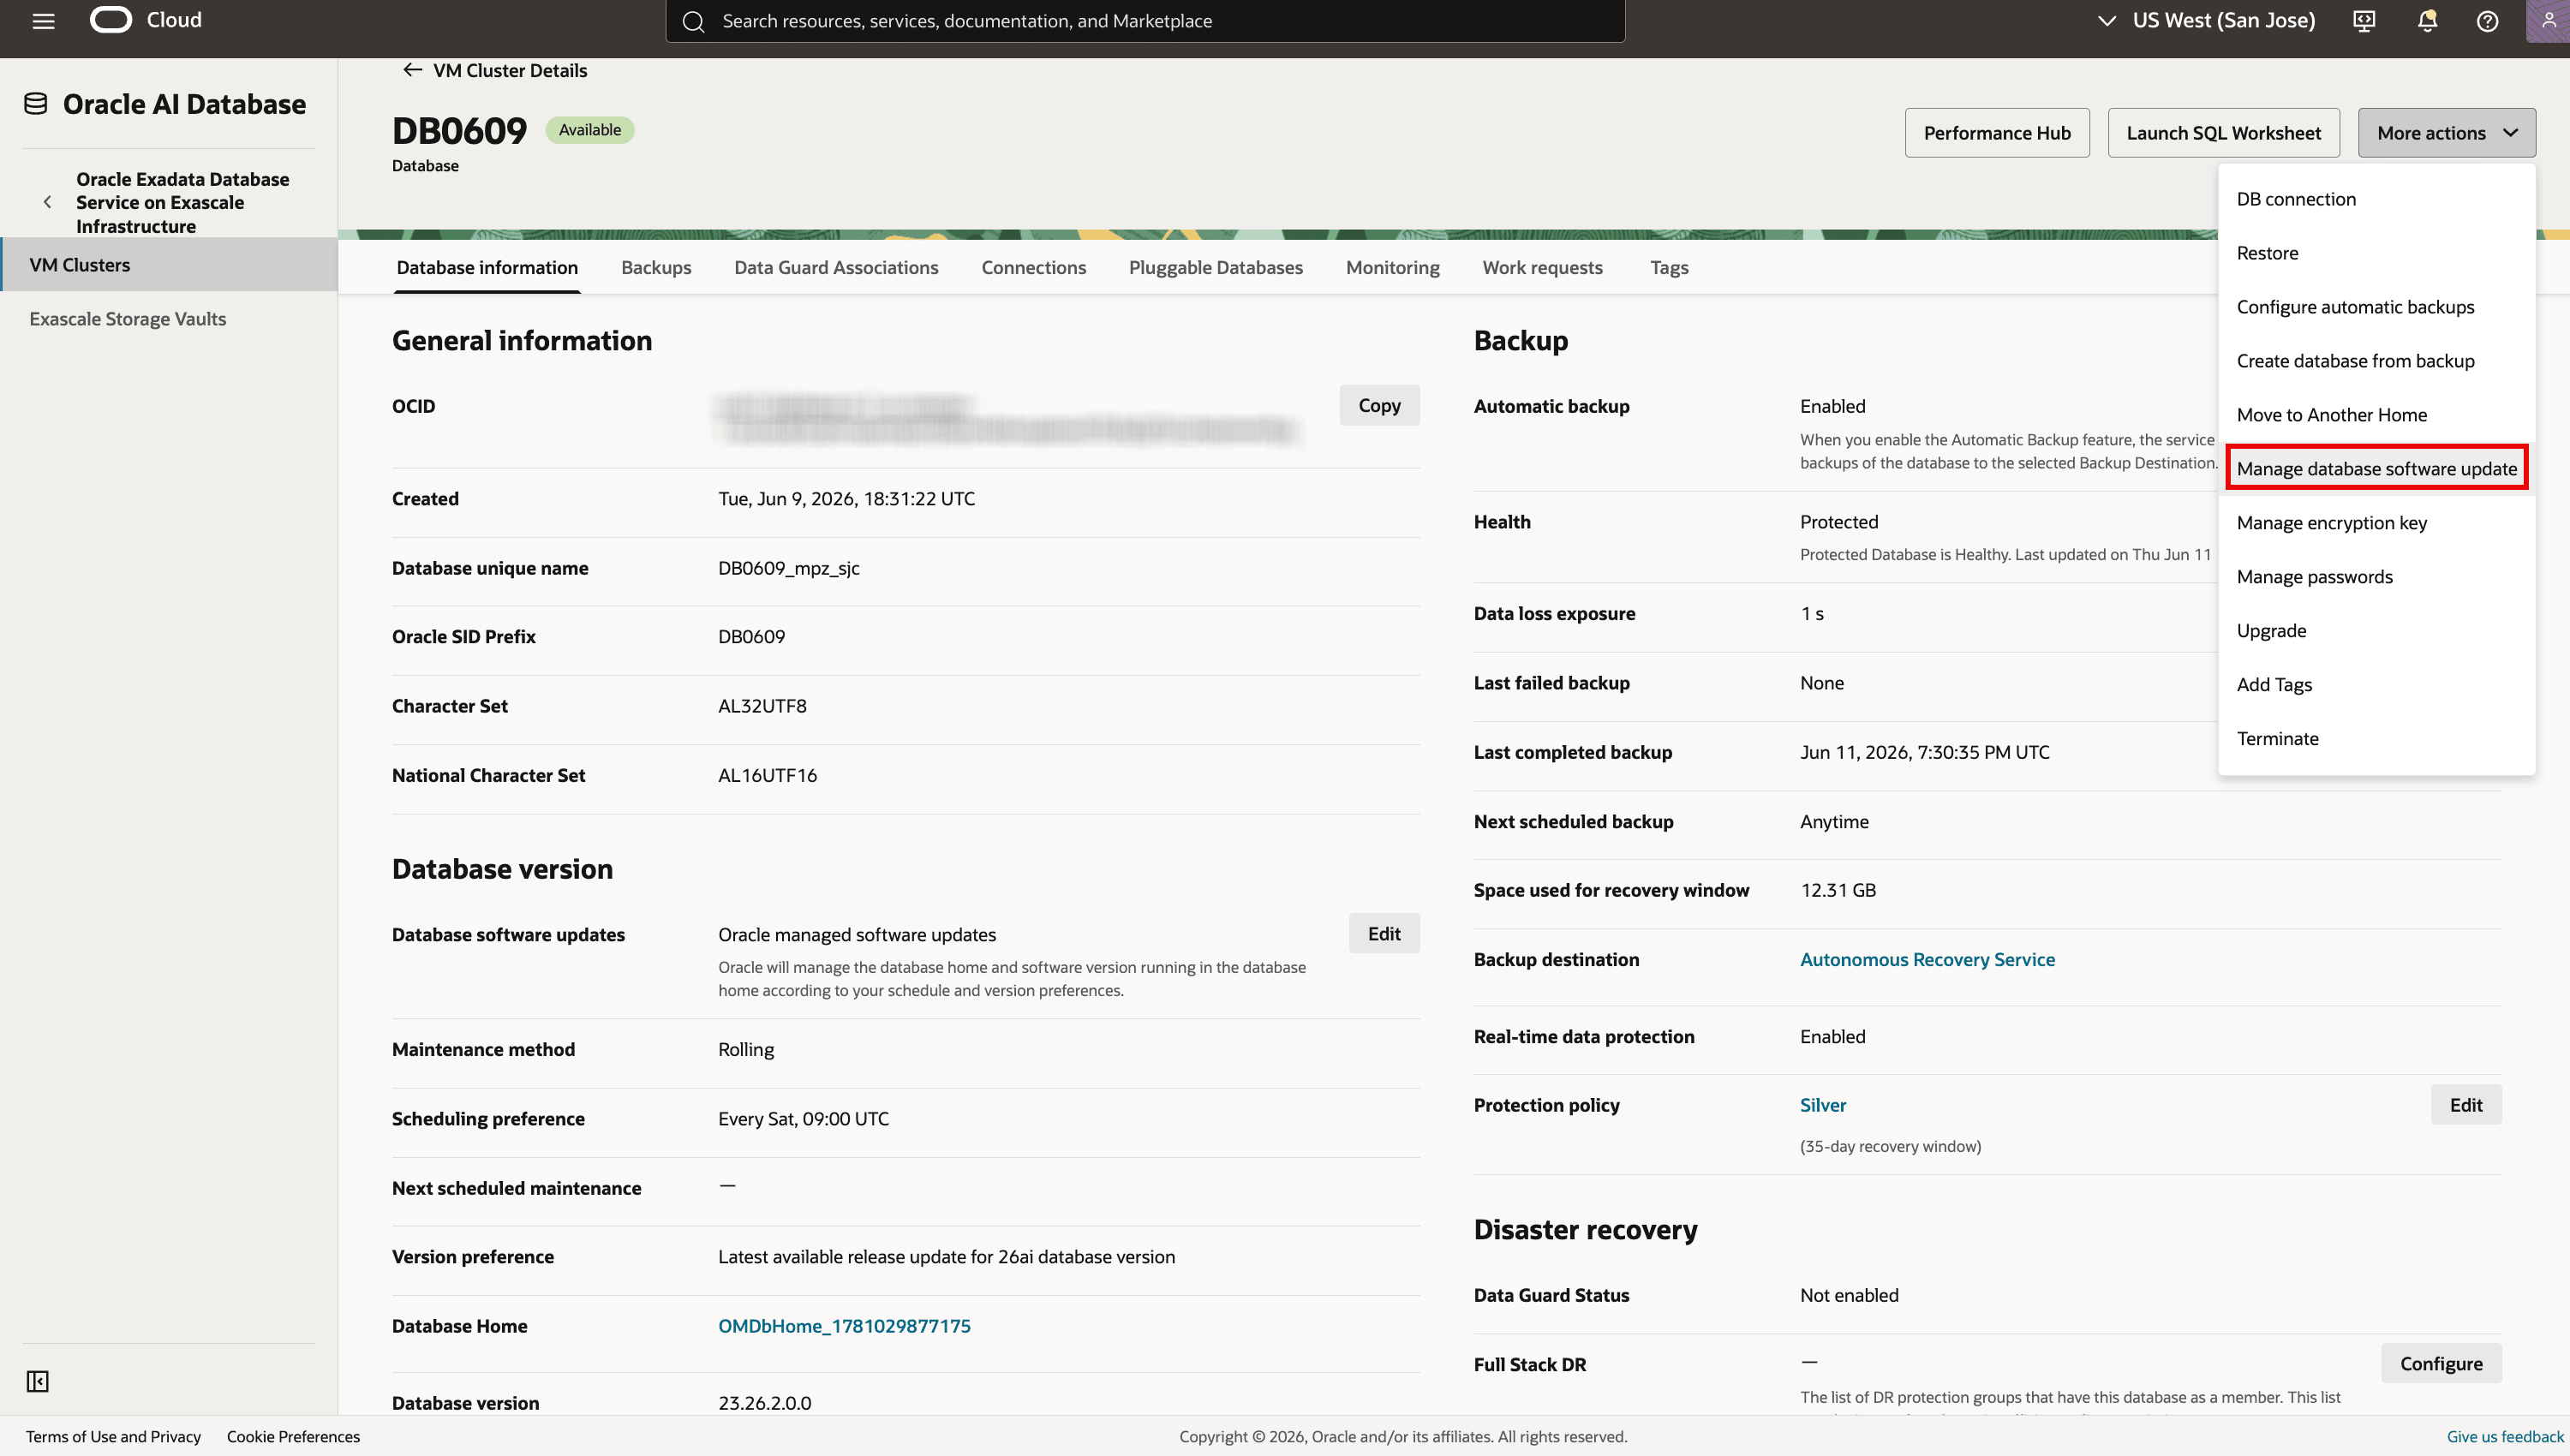
Task: Open the help question mark icon
Action: click(x=2487, y=21)
